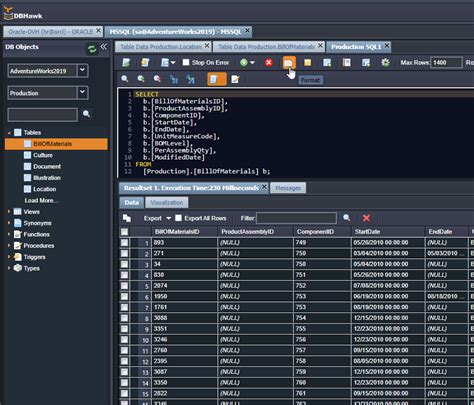Click the copy icon in results toolbar
This screenshot has height=405, width=474.
pos(127,218)
